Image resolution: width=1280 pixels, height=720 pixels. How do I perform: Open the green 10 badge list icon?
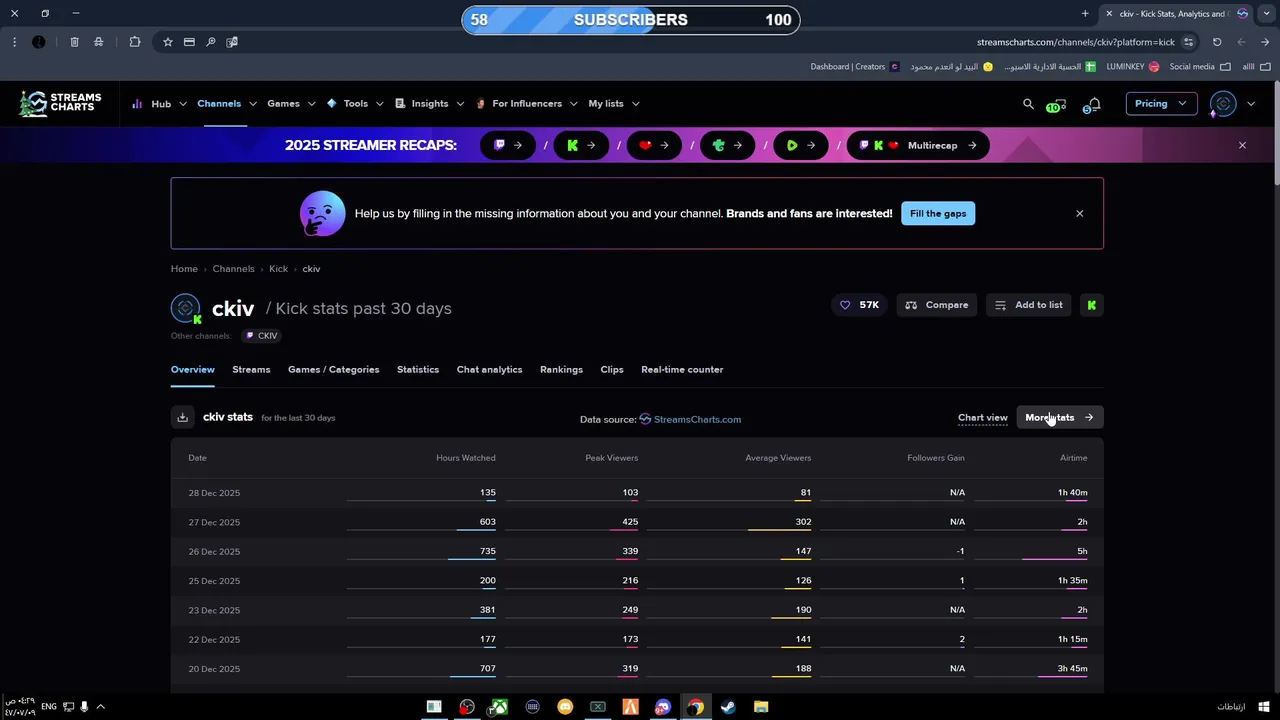coord(1056,104)
